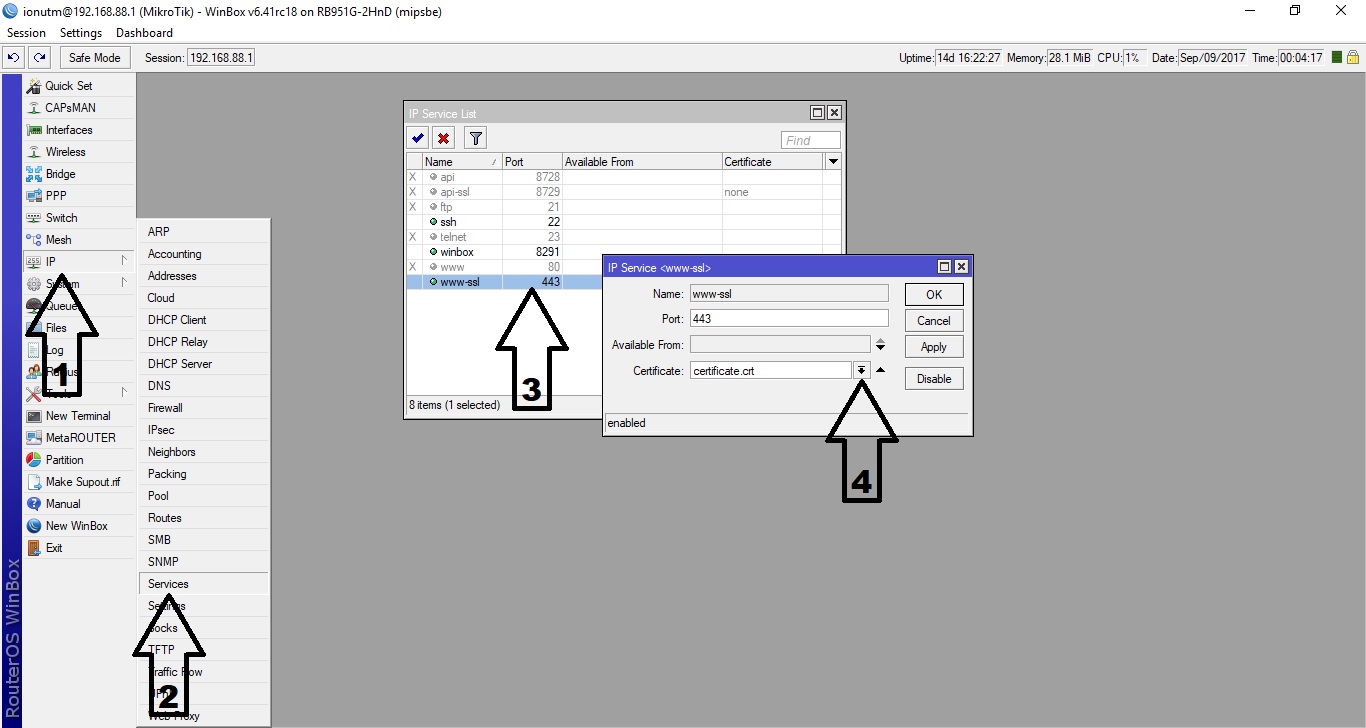1366x728 pixels.
Task: Click the Find search box
Action: tap(810, 140)
